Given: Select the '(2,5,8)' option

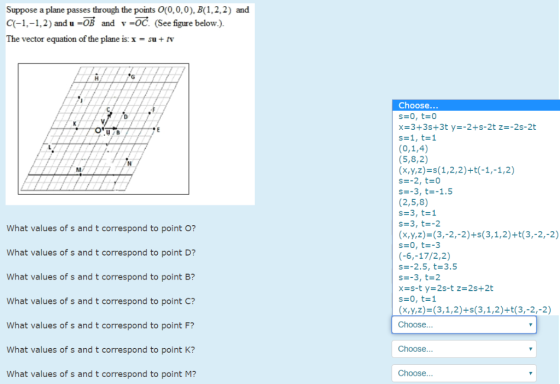Looking at the screenshot, I should tap(476, 202).
